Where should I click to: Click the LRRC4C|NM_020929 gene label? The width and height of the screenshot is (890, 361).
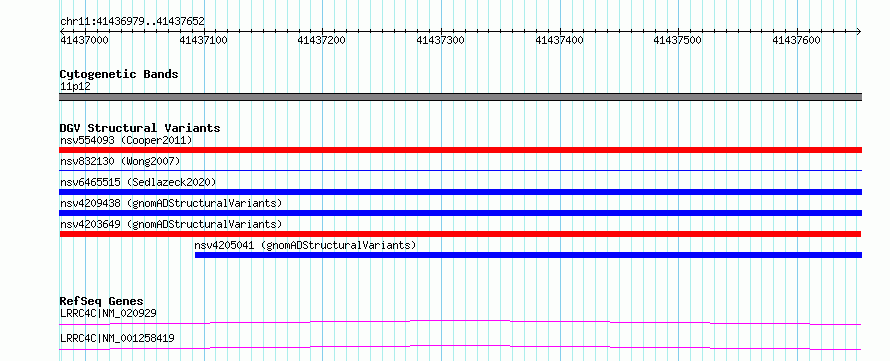point(108,313)
